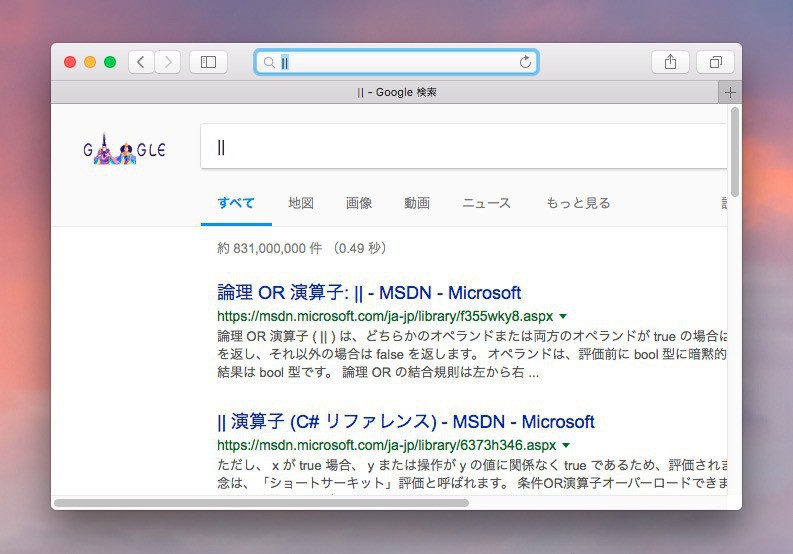
Task: Reload the page from the address bar
Action: (525, 62)
